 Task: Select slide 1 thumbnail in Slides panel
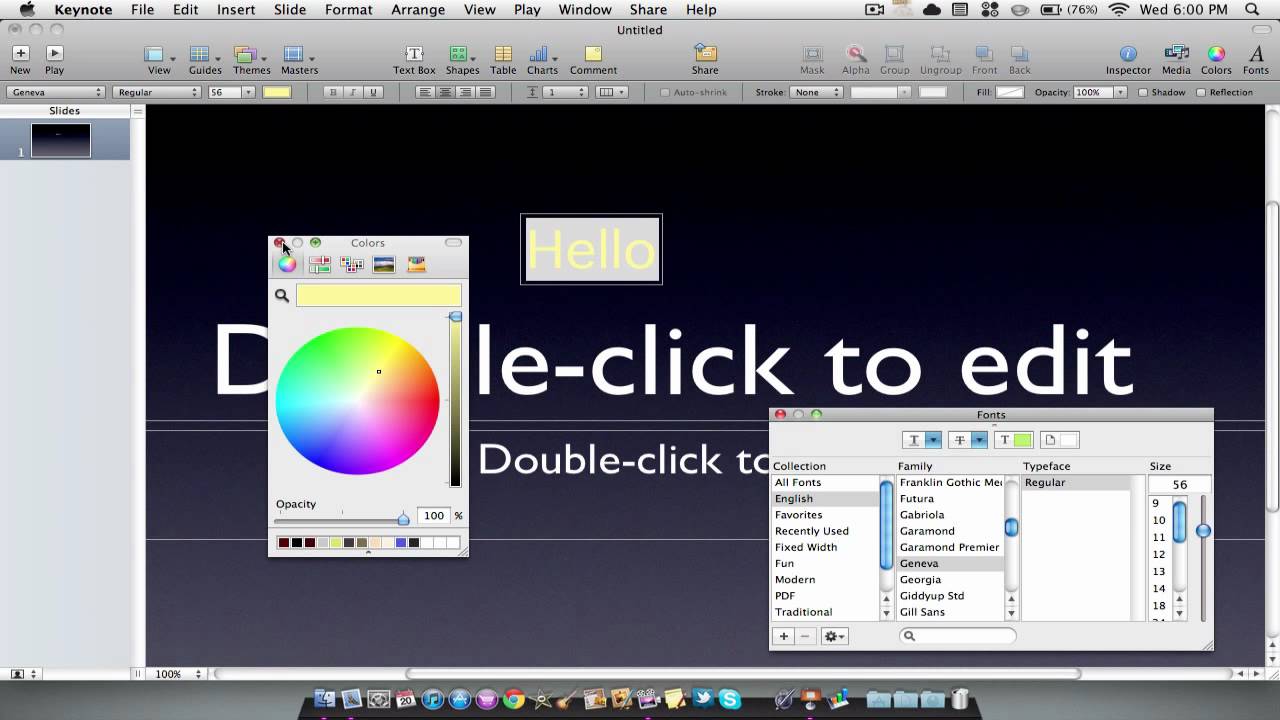61,141
